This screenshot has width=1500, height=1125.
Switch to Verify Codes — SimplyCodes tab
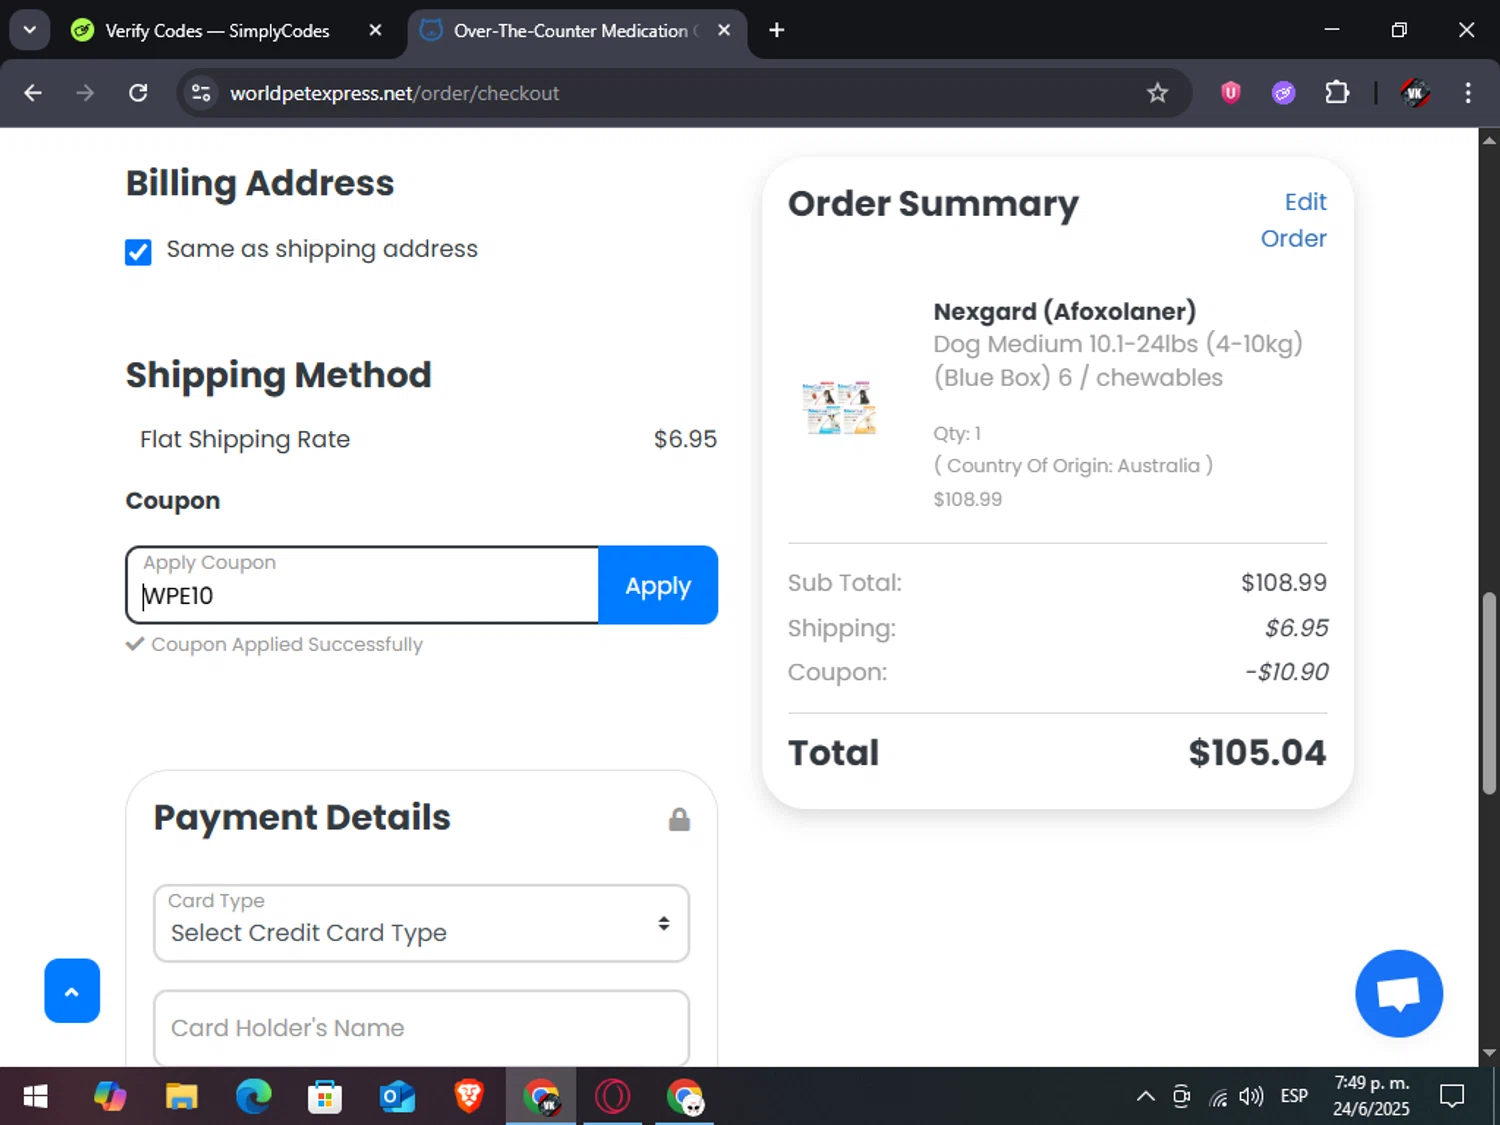(218, 31)
